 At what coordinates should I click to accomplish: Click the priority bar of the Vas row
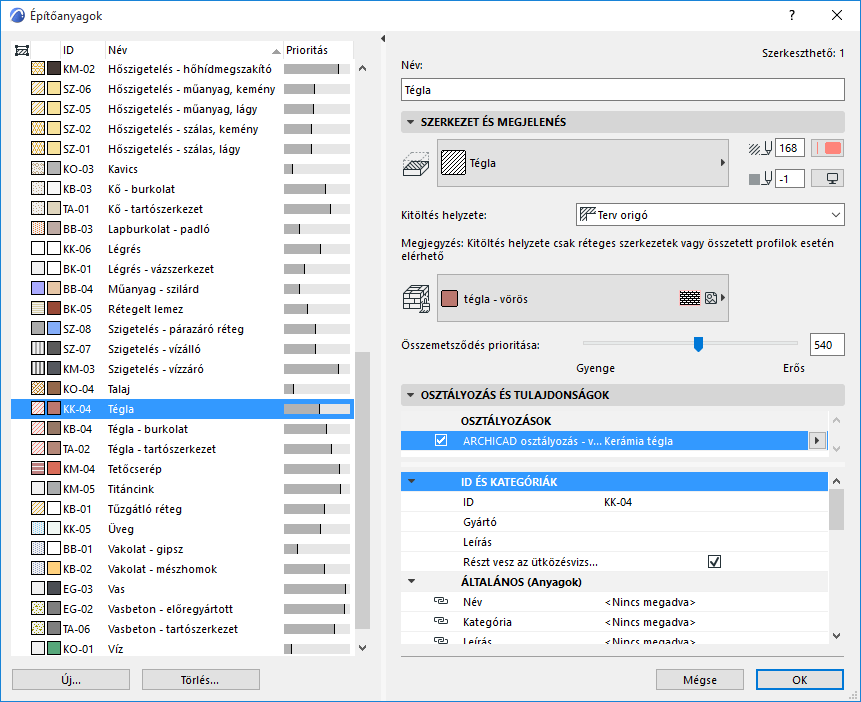click(x=317, y=589)
